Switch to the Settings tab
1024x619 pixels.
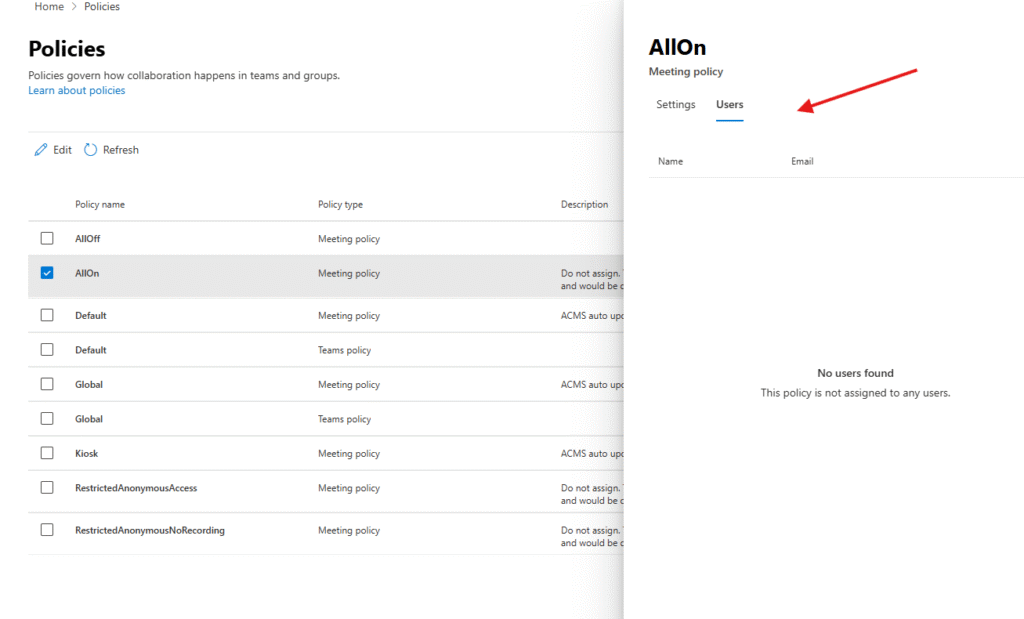(675, 105)
